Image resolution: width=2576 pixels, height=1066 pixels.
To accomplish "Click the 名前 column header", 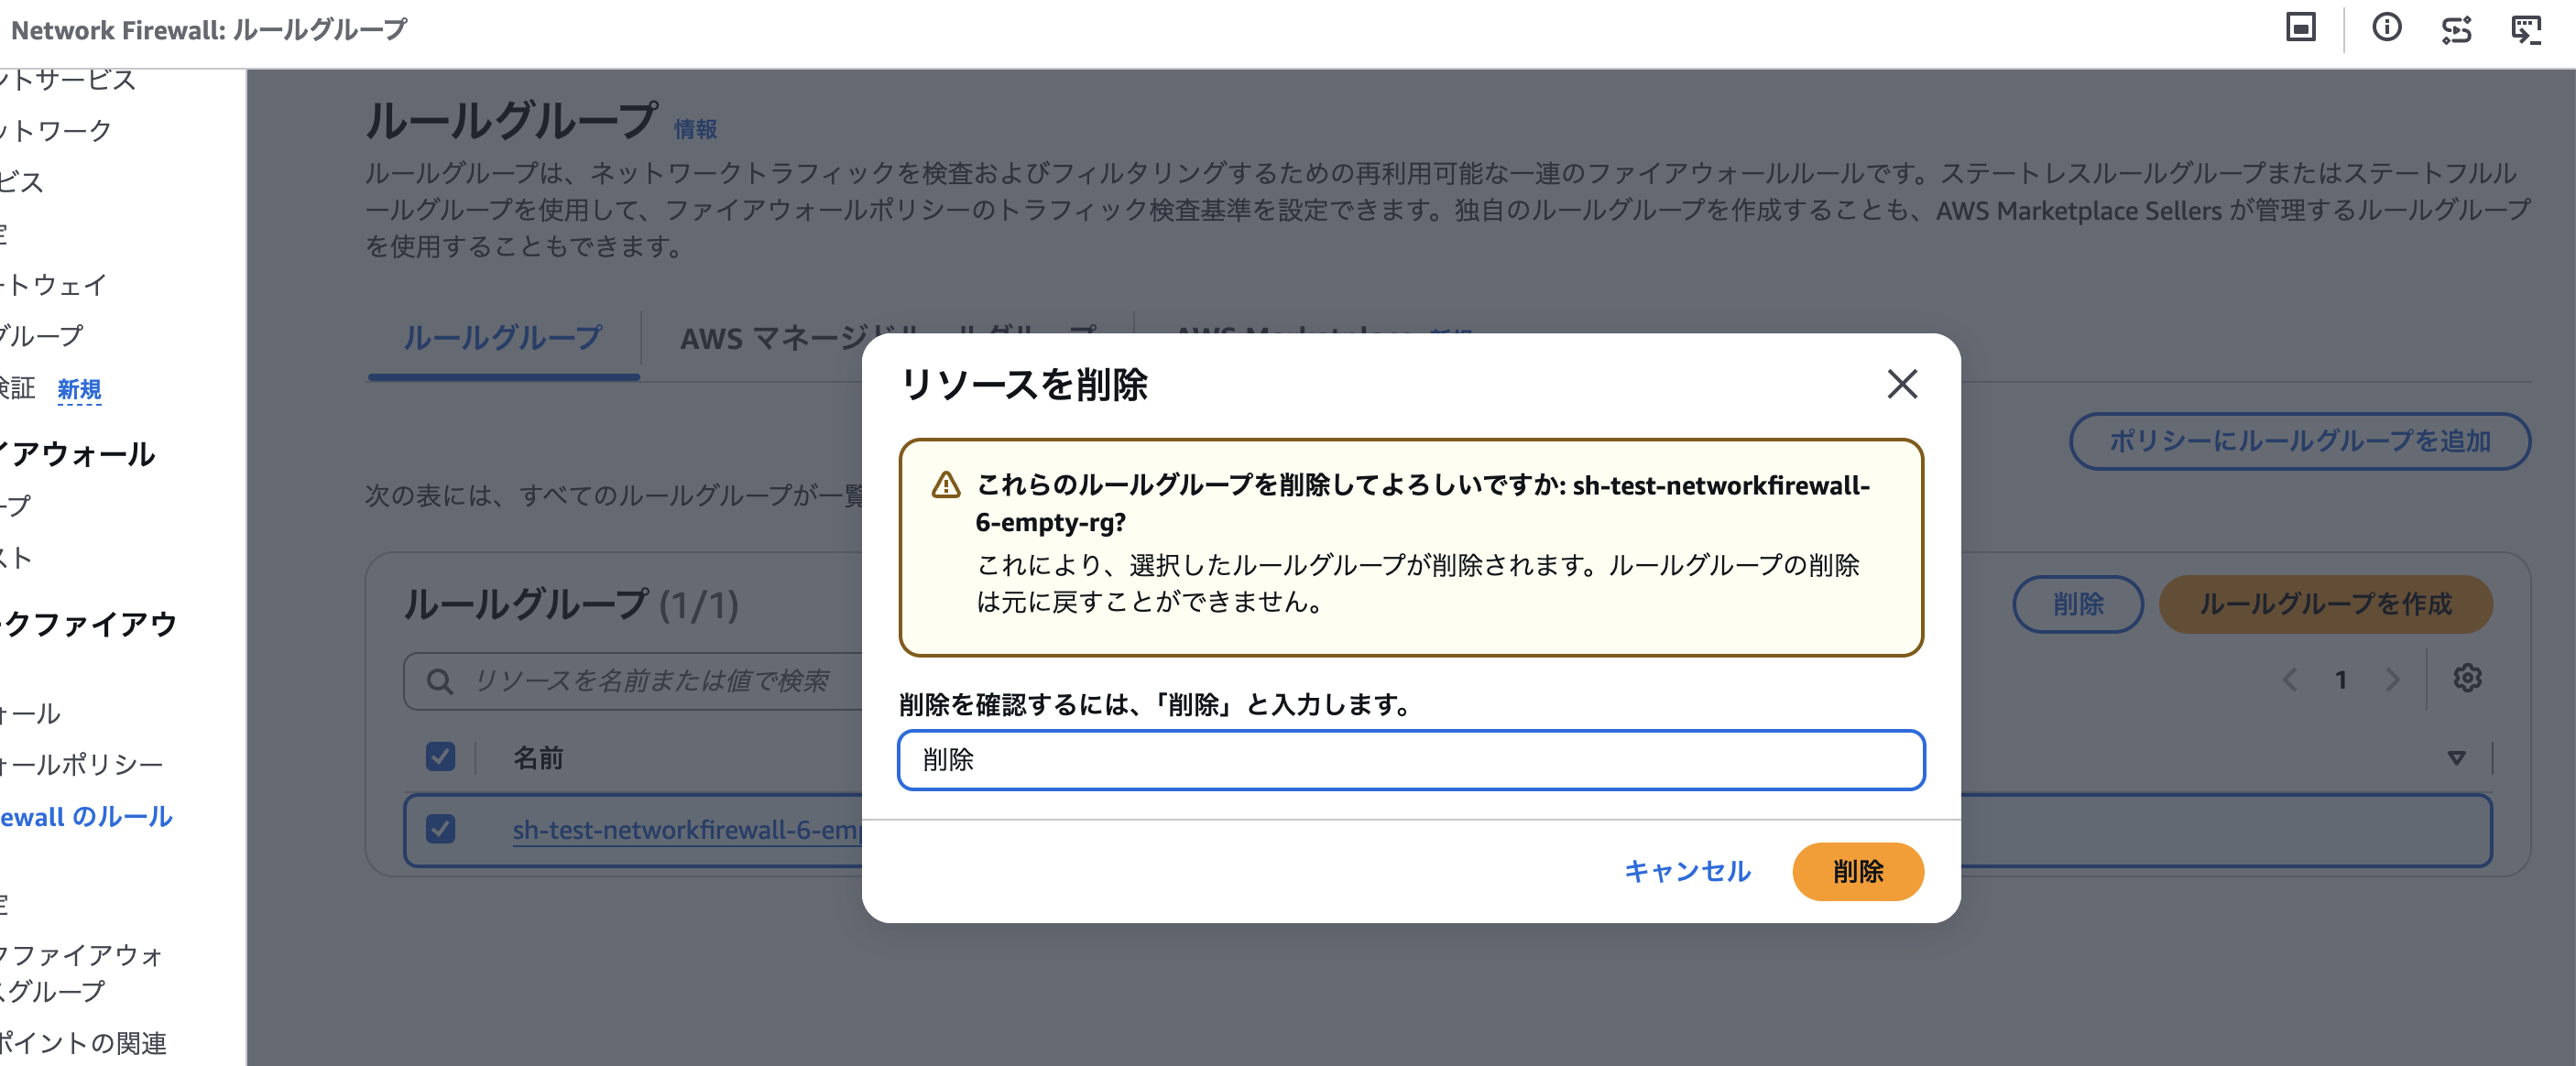I will click(538, 757).
